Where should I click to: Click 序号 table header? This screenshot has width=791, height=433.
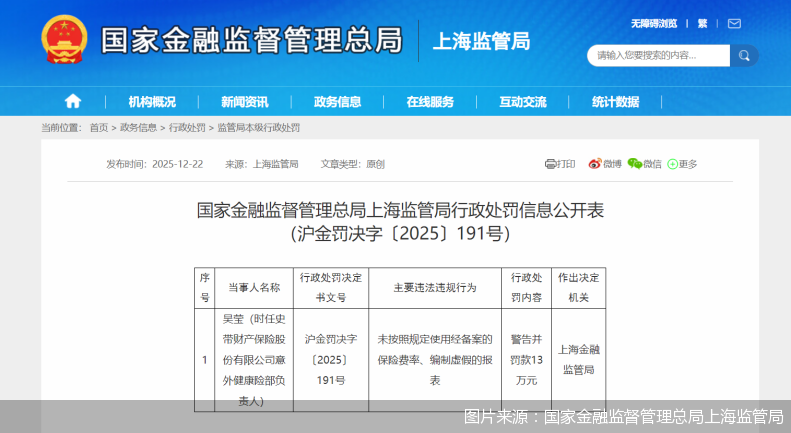[x=204, y=288]
